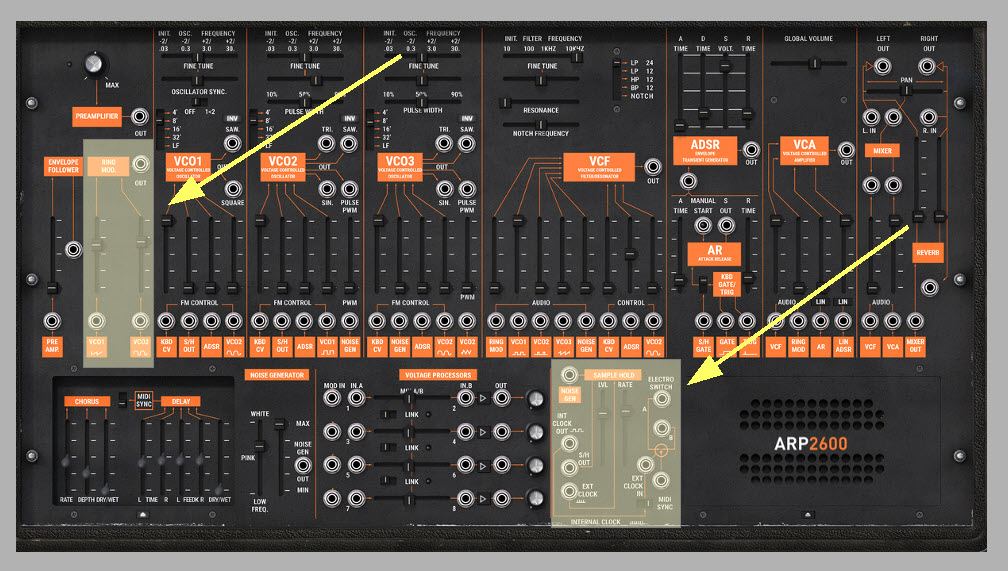Click the VCF module label

pos(599,167)
